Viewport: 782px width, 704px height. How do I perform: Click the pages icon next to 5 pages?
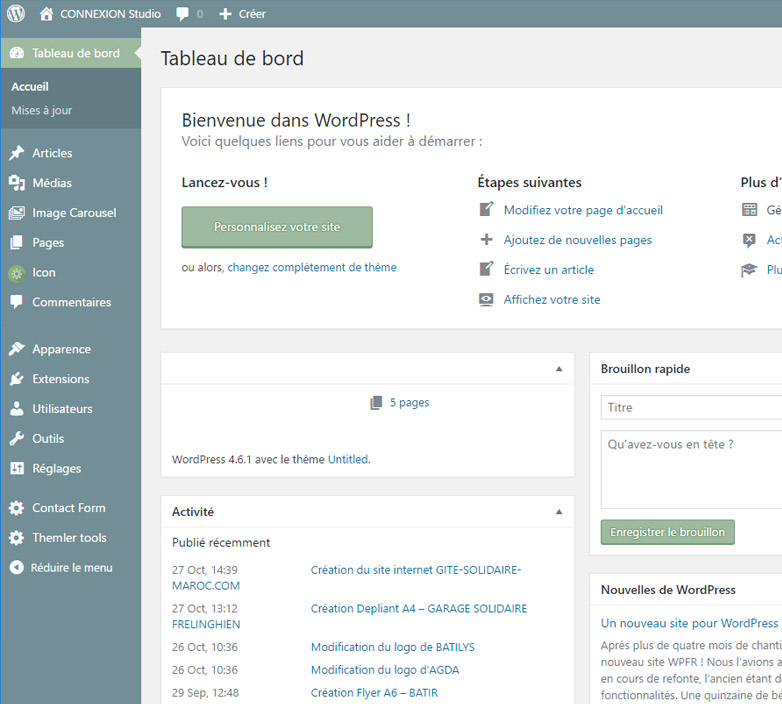click(x=376, y=402)
